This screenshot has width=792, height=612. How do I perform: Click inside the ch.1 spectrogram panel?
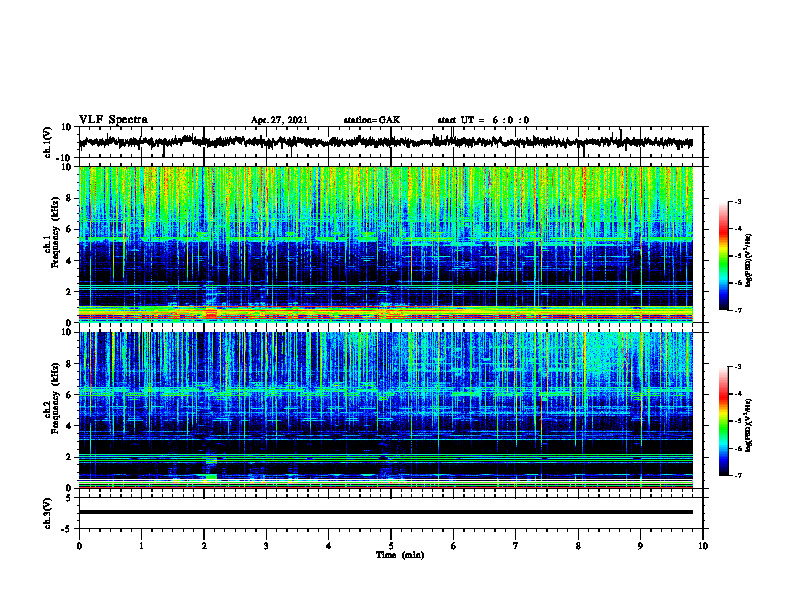(386, 244)
